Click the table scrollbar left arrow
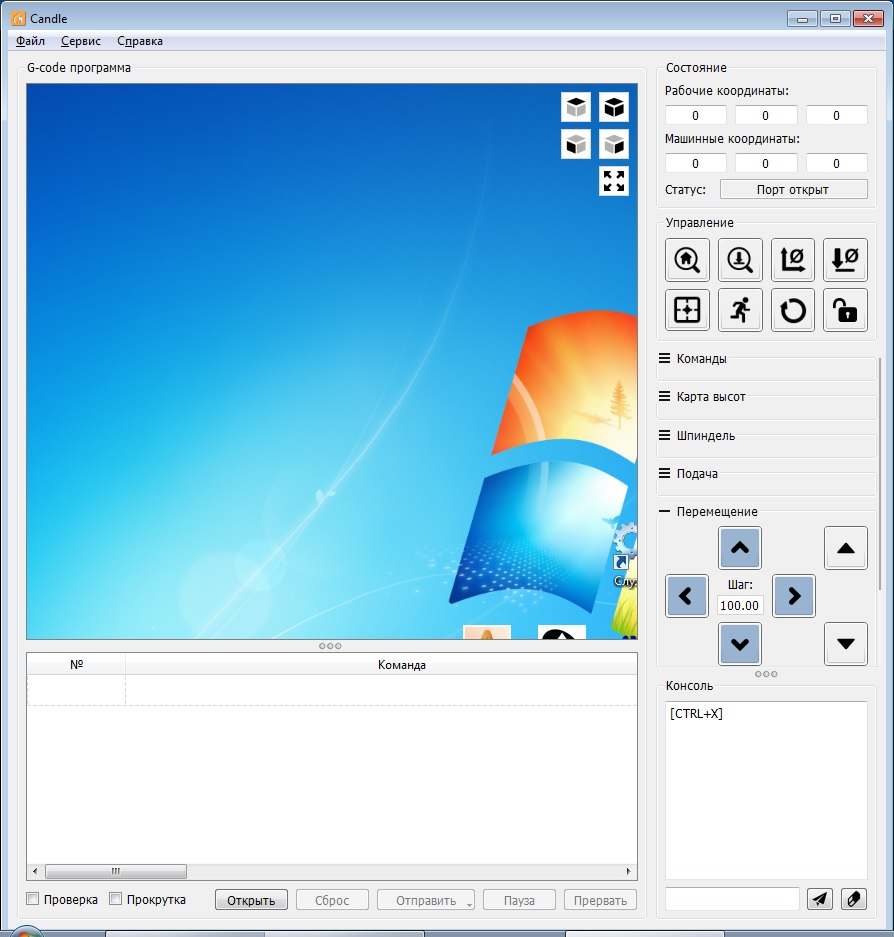Viewport: 894px width, 937px height. pos(35,871)
